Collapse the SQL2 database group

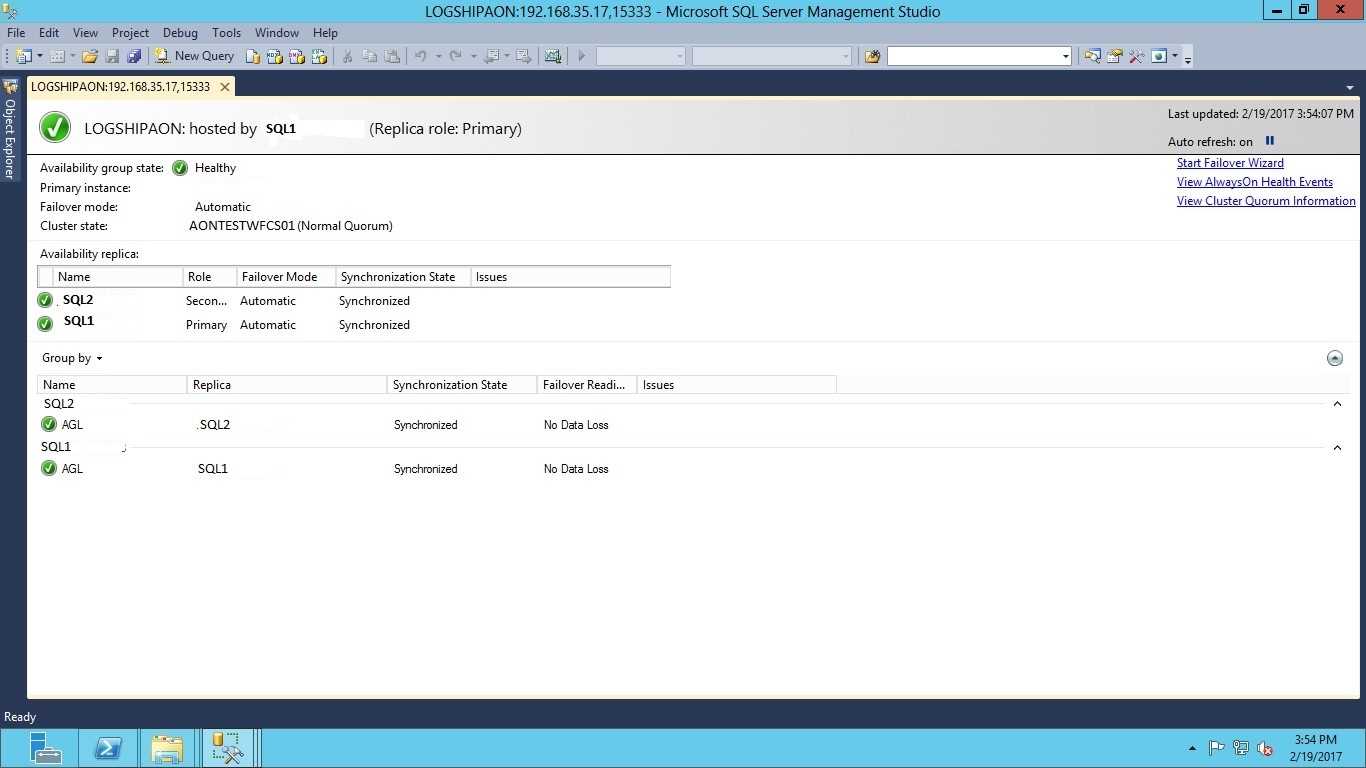1337,404
